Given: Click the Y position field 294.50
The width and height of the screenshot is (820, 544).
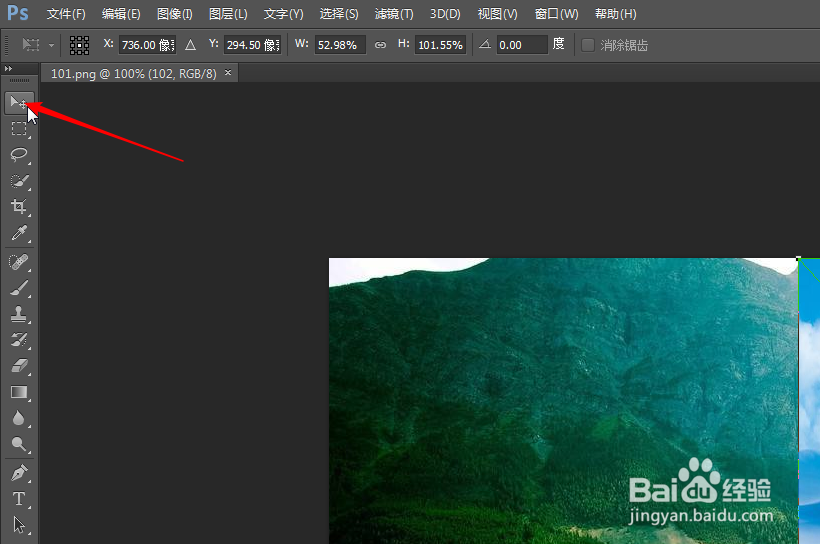Looking at the screenshot, I should click(x=253, y=45).
